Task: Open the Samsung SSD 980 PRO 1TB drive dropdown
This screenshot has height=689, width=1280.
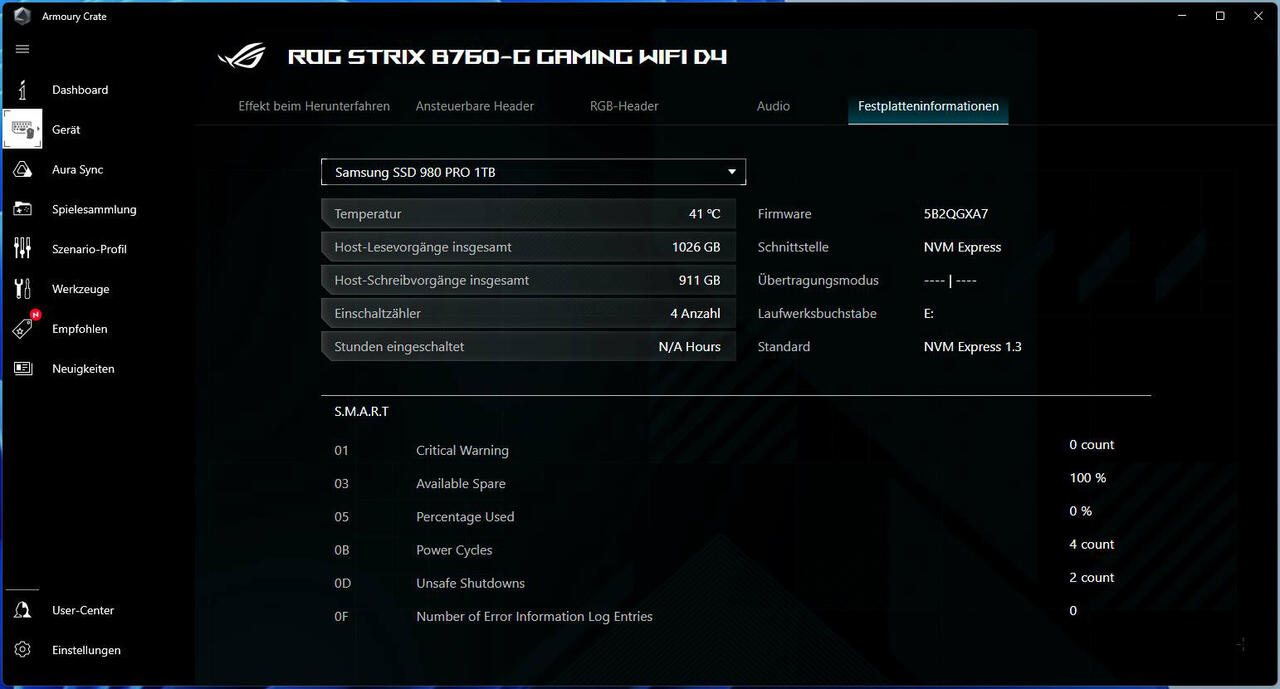Action: click(533, 172)
